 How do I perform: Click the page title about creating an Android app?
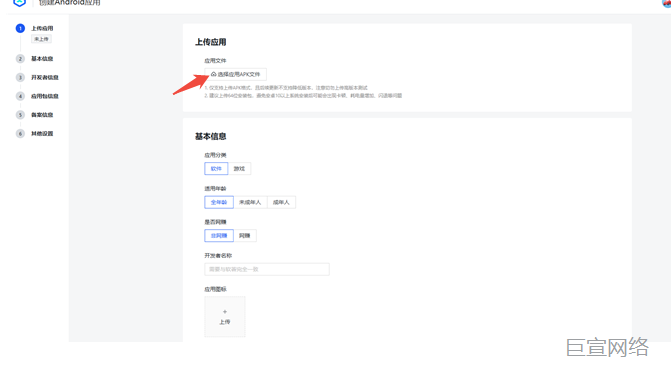[69, 3]
